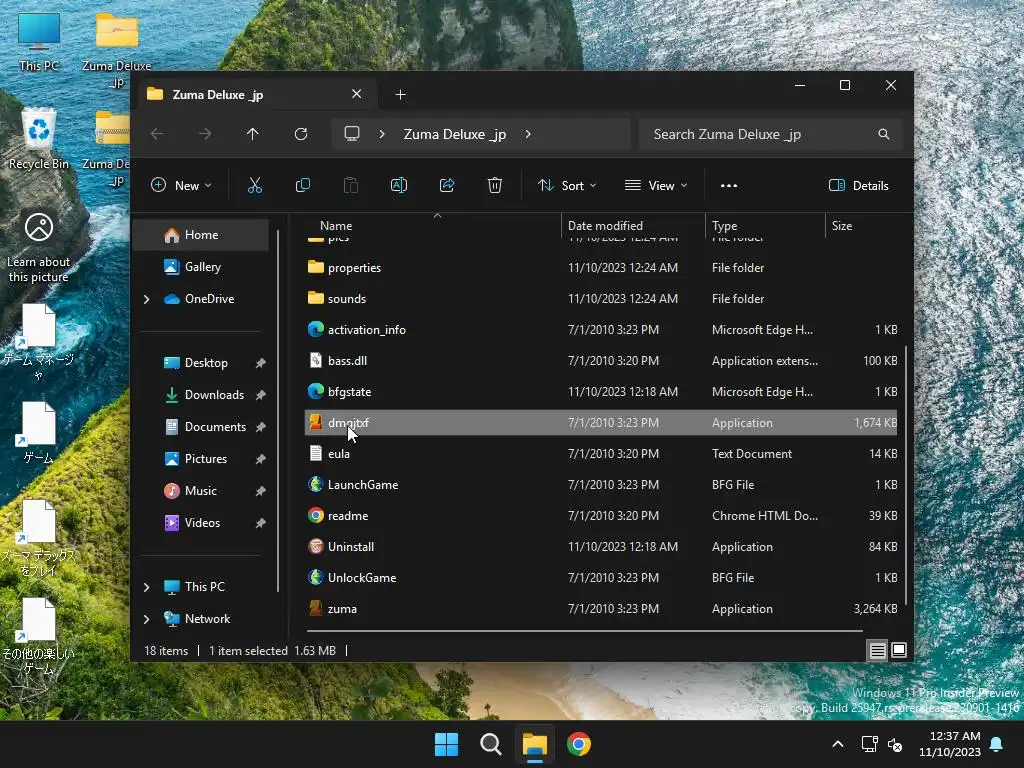Go forward with the right arrow
The height and width of the screenshot is (768, 1024).
pyautogui.click(x=205, y=134)
